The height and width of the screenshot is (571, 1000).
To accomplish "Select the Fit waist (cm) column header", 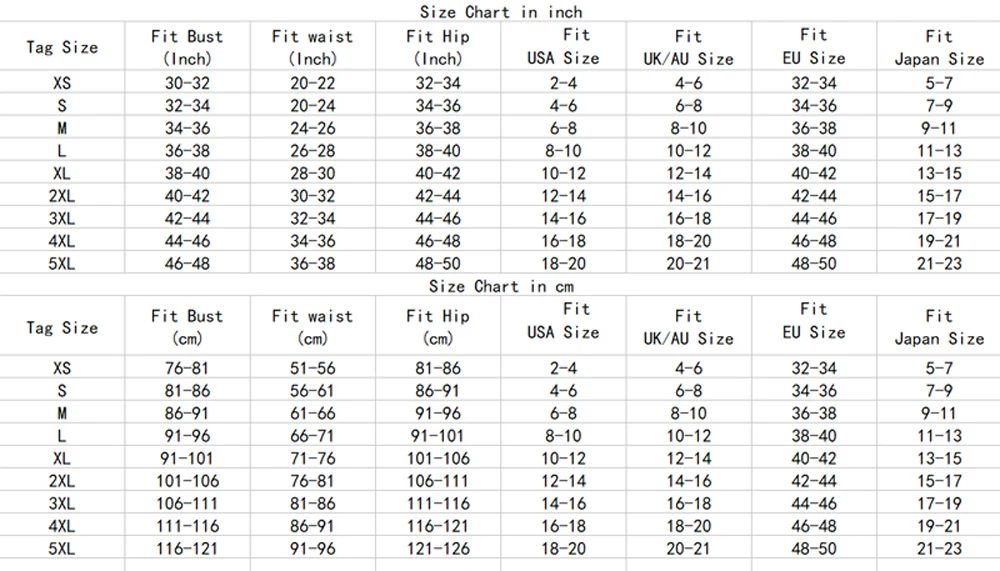I will (312, 327).
